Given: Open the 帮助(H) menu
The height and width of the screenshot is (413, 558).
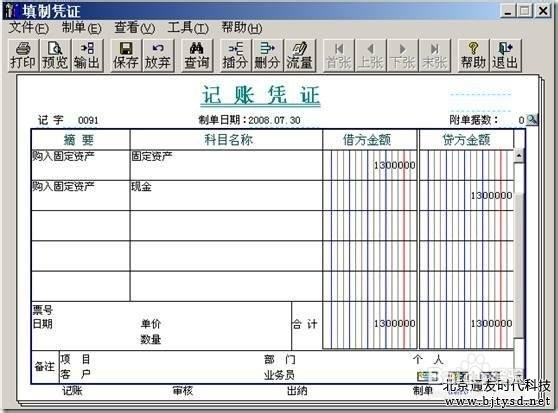Looking at the screenshot, I should (242, 27).
